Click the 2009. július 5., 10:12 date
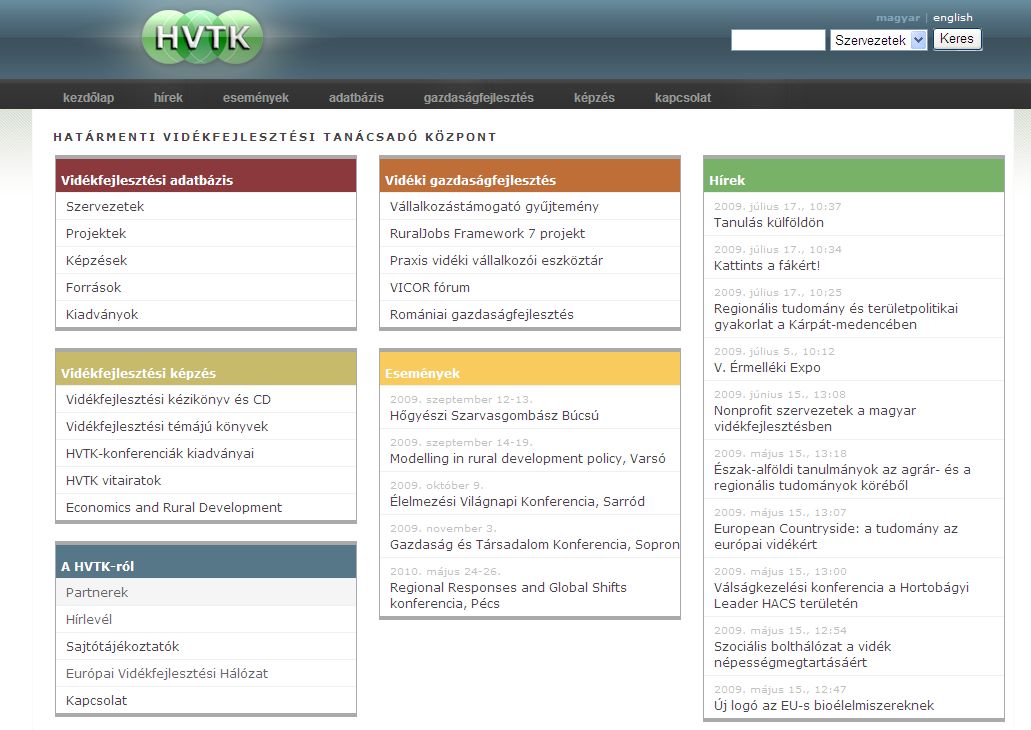 point(774,351)
